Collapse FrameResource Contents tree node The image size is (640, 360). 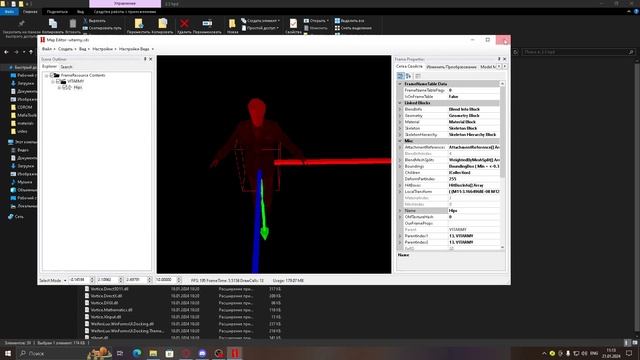[x=46, y=76]
